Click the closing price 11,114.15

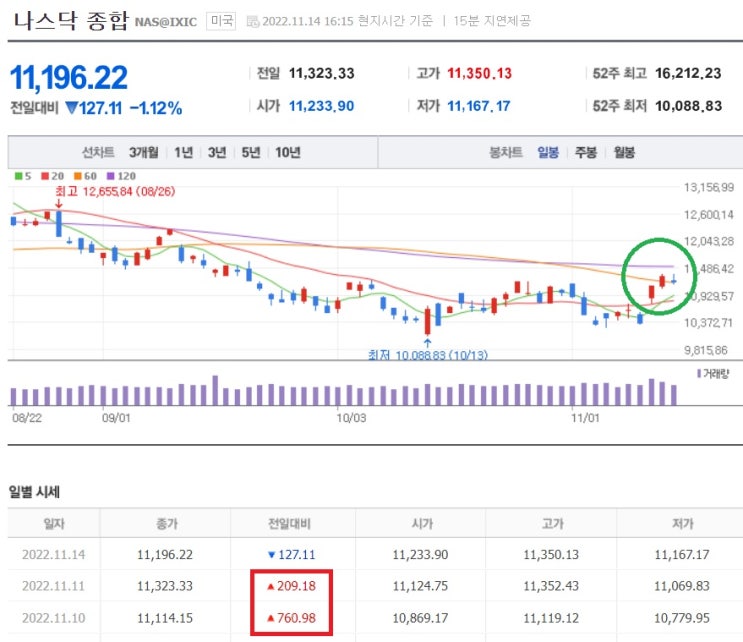click(165, 618)
